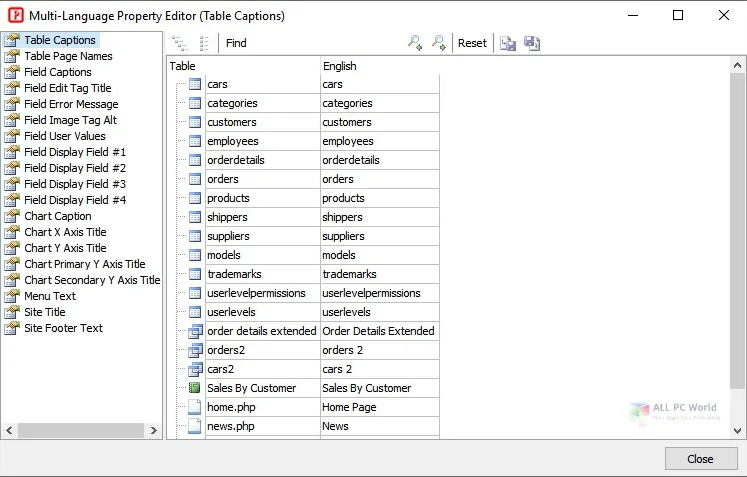This screenshot has height=477, width=747.
Task: Click the left panel scroll left arrow
Action: pos(10,430)
